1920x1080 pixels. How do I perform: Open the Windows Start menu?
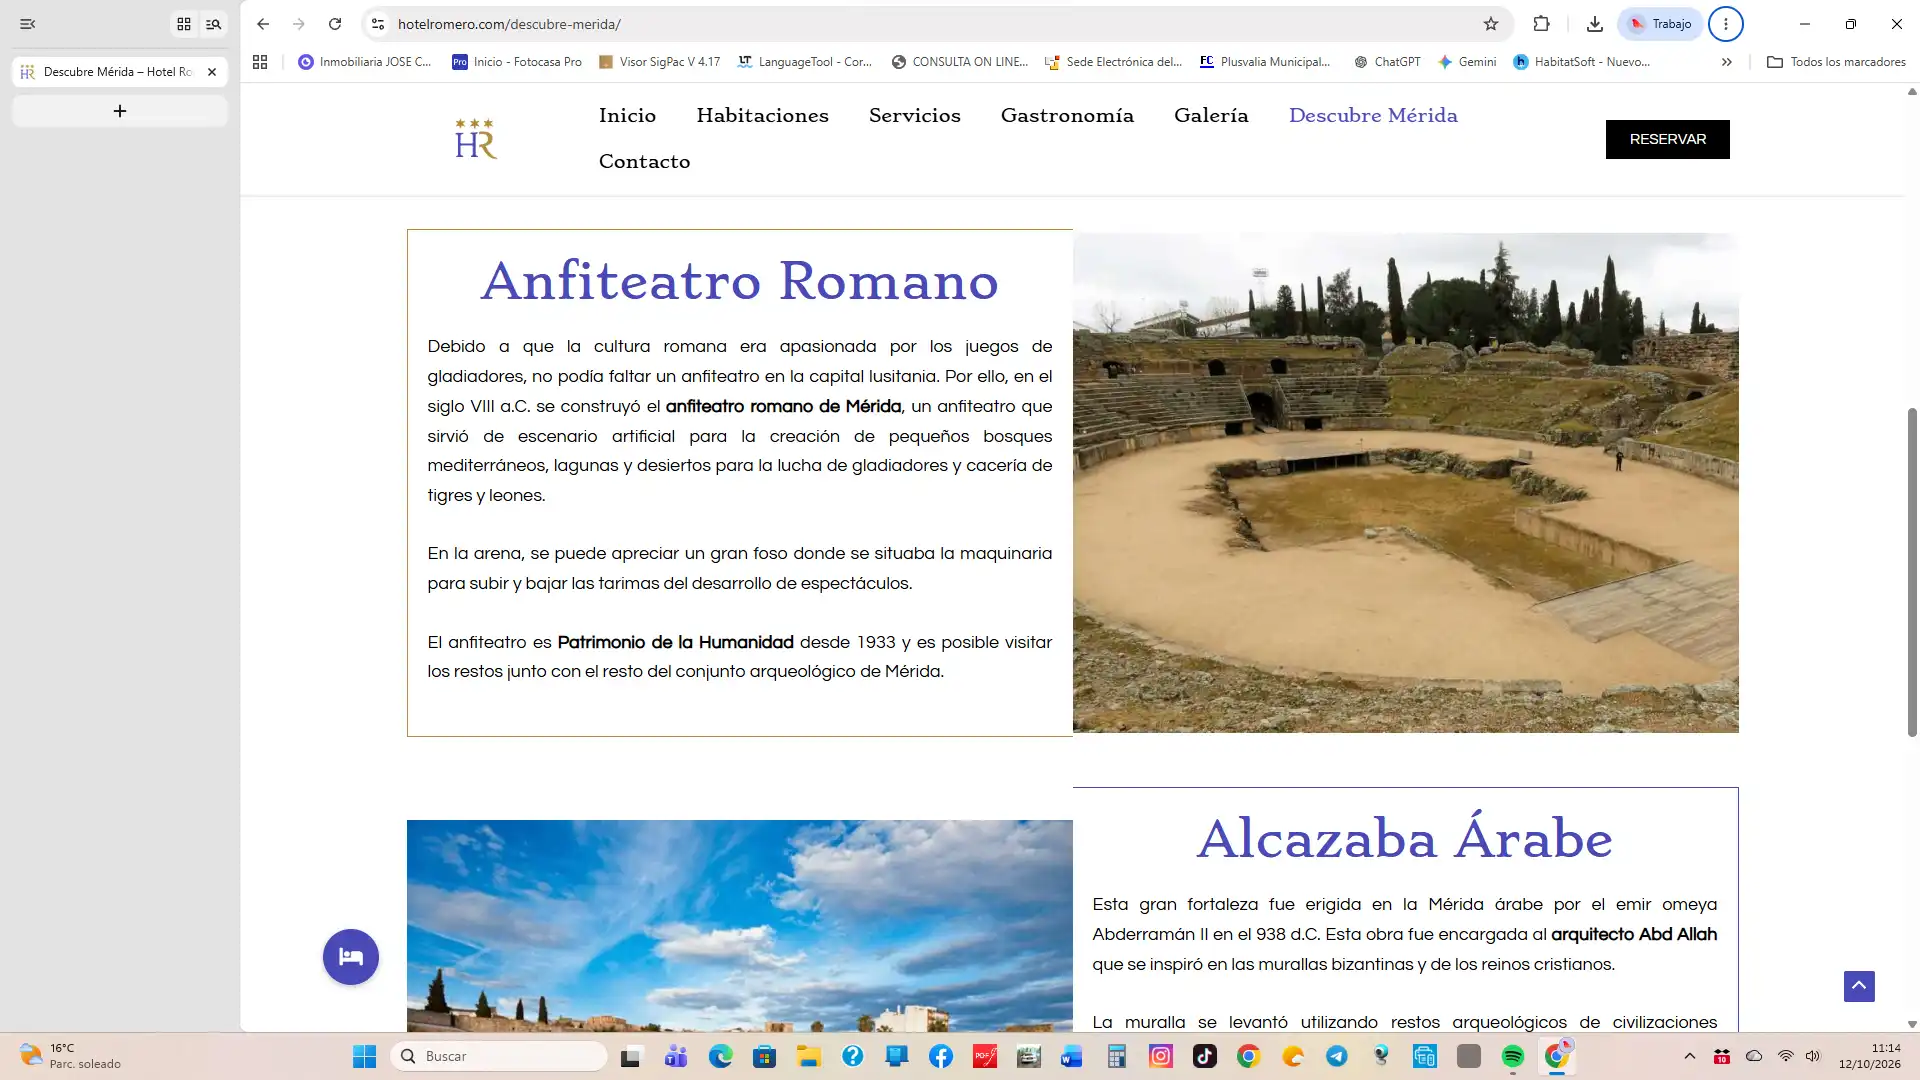364,1056
